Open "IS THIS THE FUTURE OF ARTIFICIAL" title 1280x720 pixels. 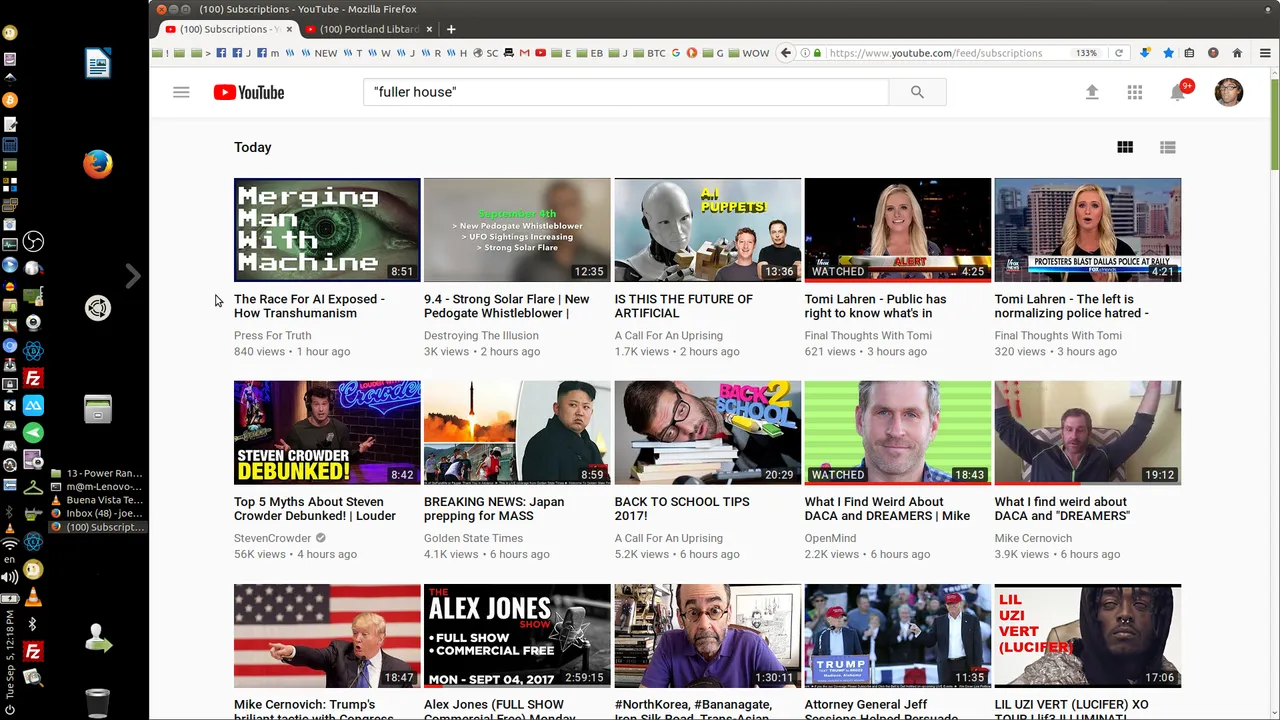[684, 306]
